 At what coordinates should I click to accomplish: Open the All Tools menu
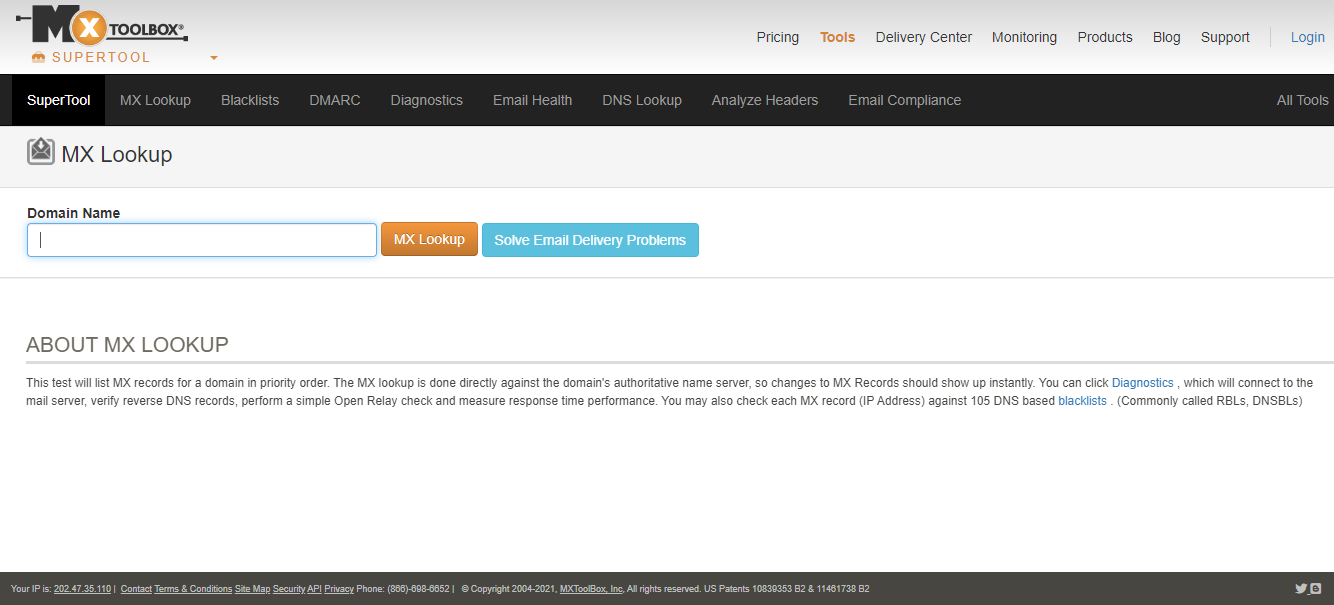(1302, 100)
